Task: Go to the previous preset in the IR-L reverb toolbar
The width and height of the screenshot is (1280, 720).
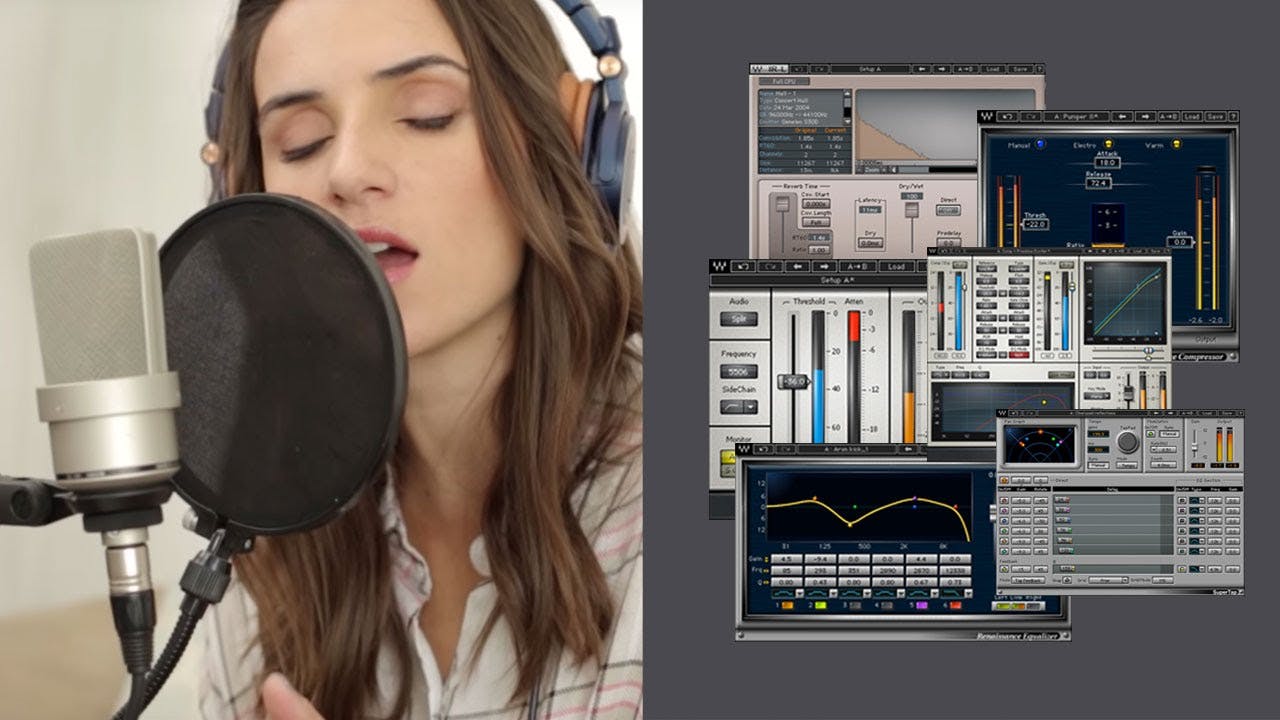Action: (x=922, y=69)
